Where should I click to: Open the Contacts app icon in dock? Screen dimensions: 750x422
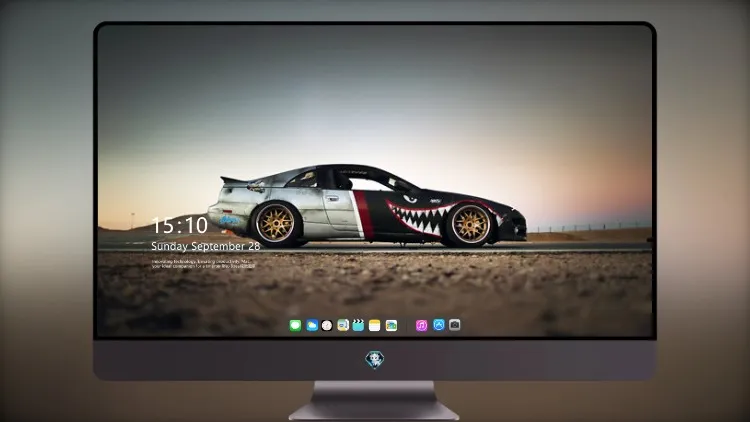(x=343, y=326)
